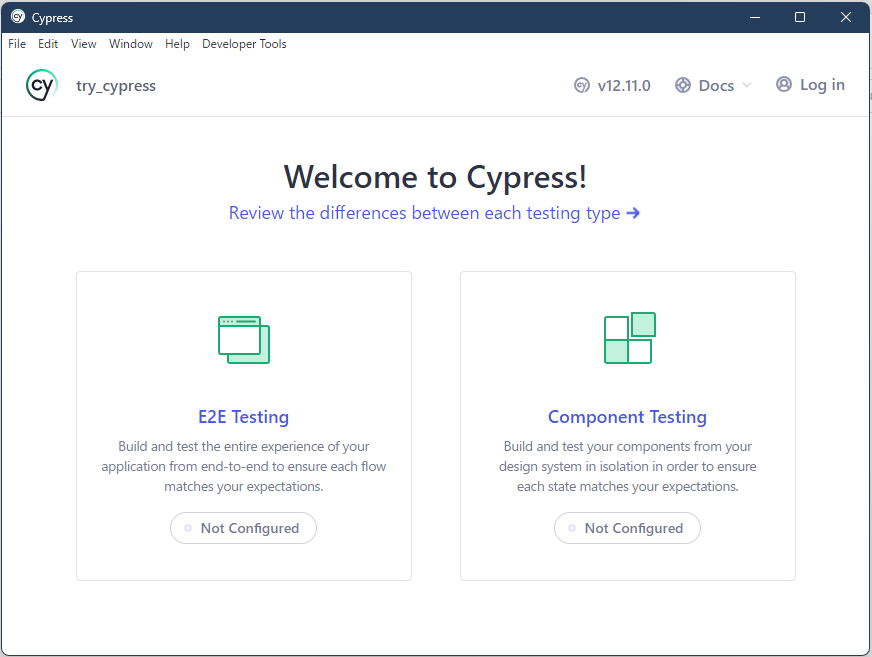Click the Cypress app icon in title bar
Screen dimensions: 872x657
coord(18,17)
